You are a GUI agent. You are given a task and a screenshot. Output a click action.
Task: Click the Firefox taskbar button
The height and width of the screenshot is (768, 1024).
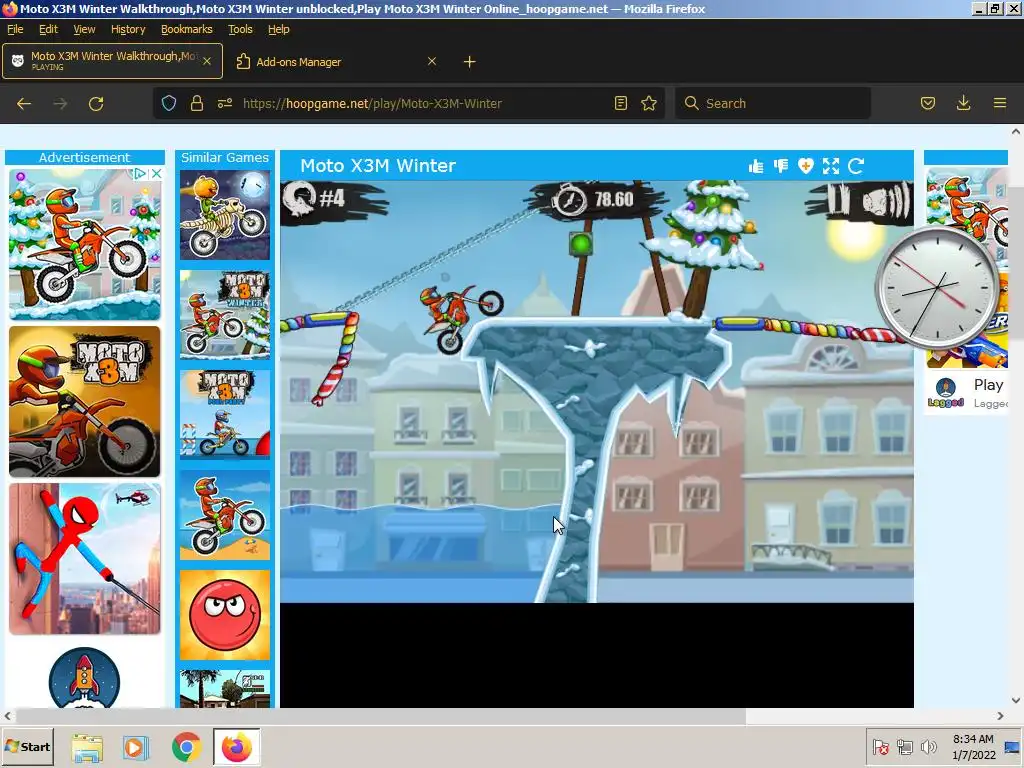pyautogui.click(x=236, y=747)
